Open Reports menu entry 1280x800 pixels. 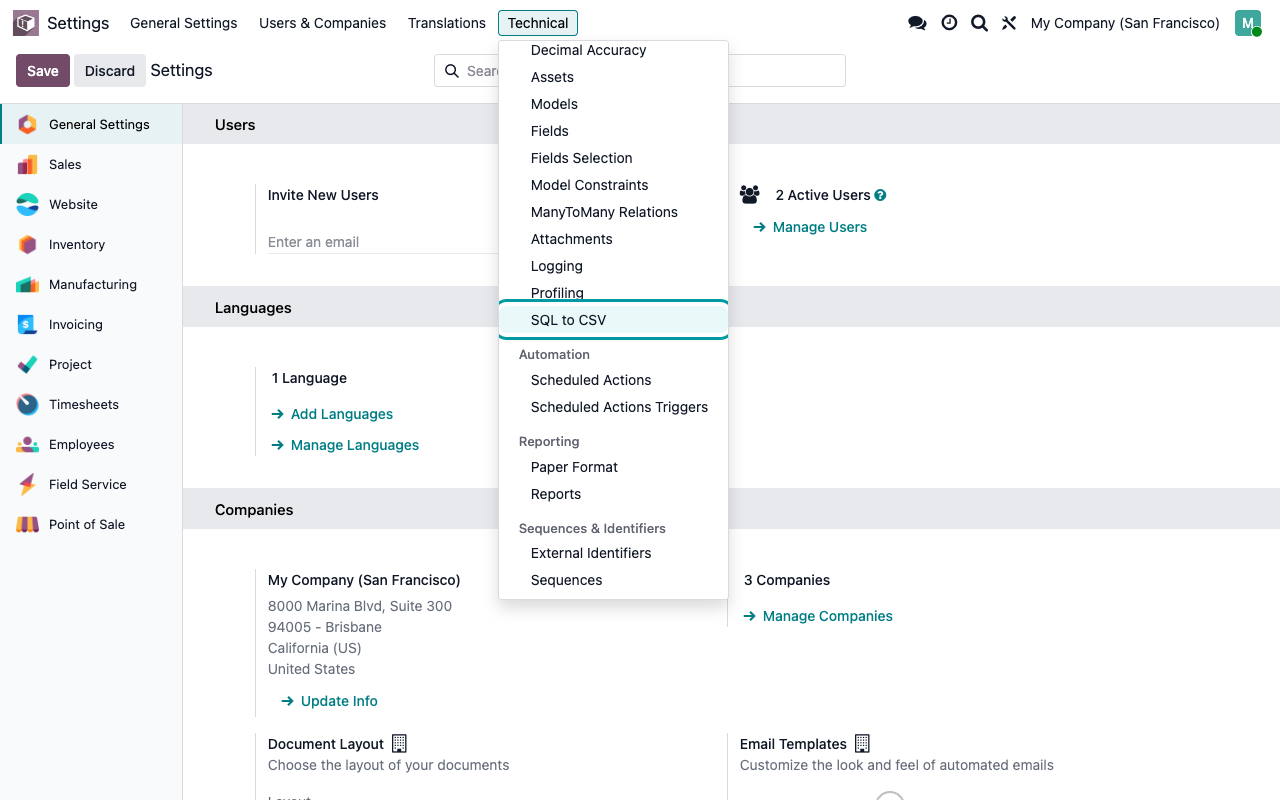pyautogui.click(x=613, y=494)
